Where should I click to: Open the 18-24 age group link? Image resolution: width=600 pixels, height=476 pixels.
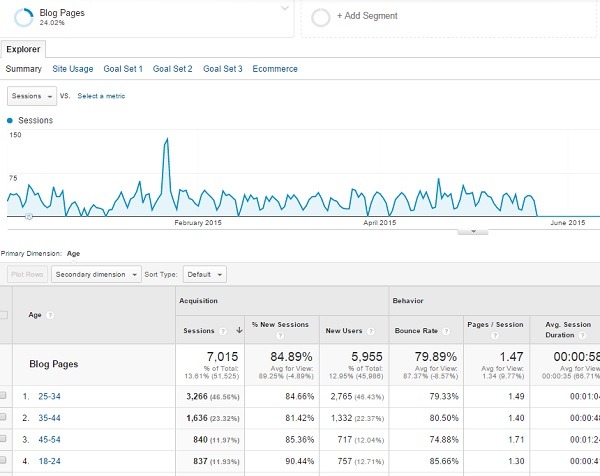49,461
